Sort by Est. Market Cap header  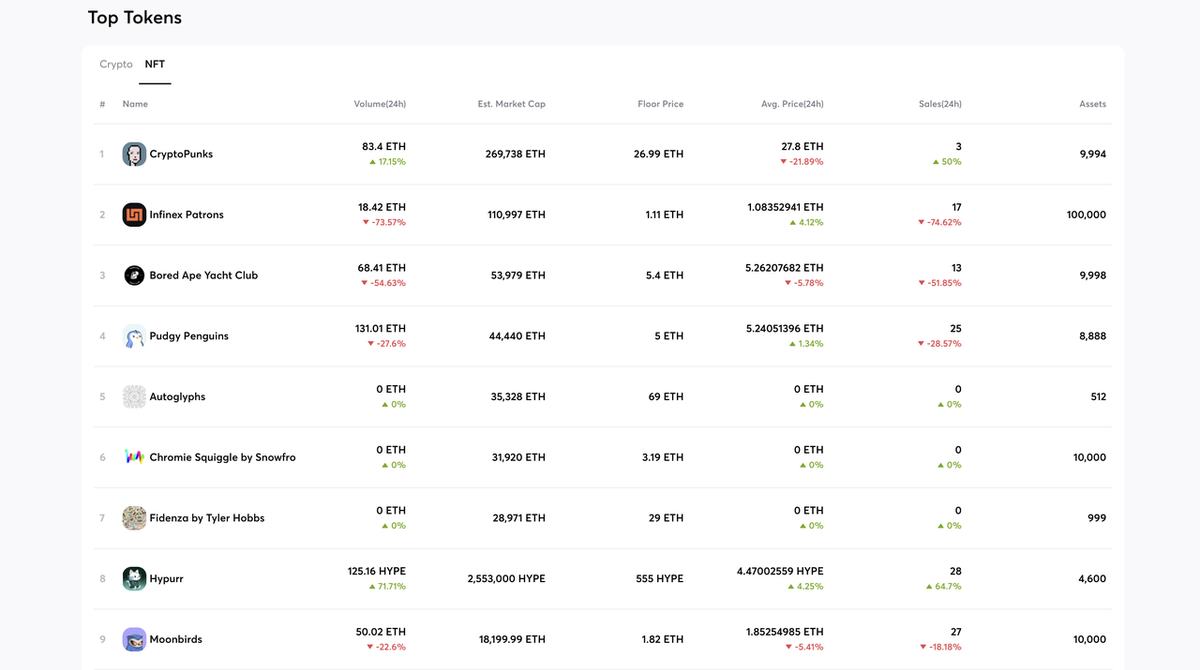click(512, 104)
